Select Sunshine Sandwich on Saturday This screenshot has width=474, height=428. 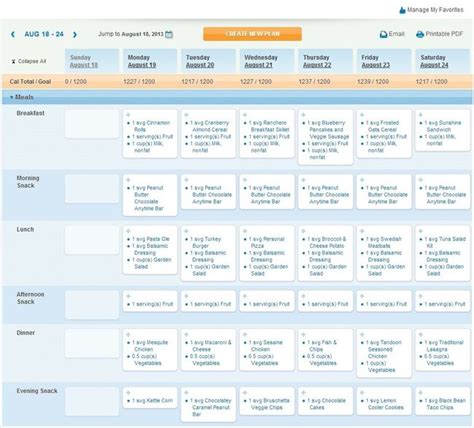pyautogui.click(x=443, y=126)
